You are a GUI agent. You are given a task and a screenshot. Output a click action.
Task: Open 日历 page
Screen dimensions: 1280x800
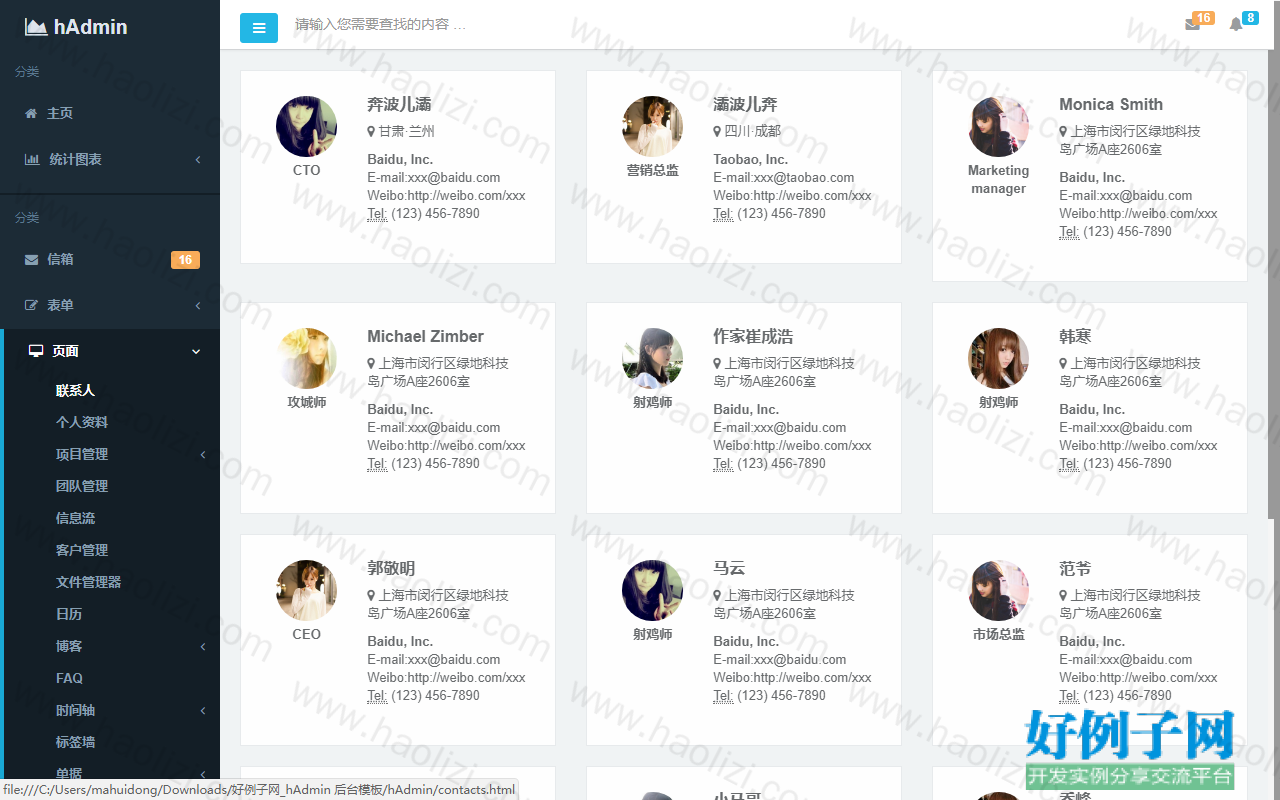[x=69, y=615]
